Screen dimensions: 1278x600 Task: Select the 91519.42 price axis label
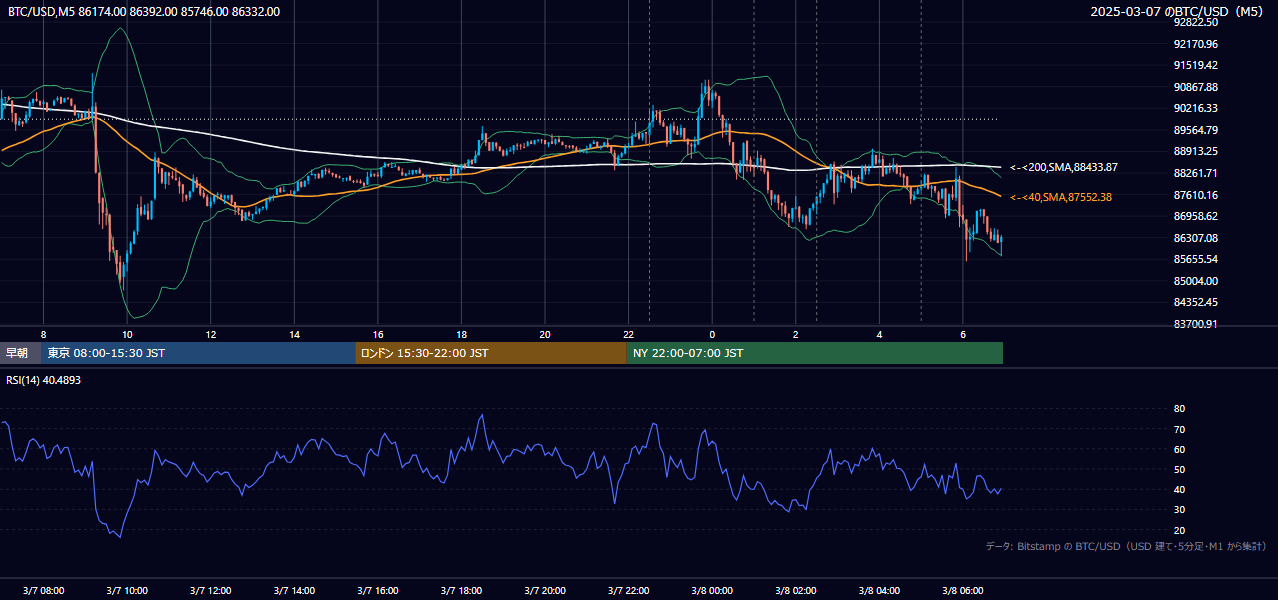[1195, 65]
